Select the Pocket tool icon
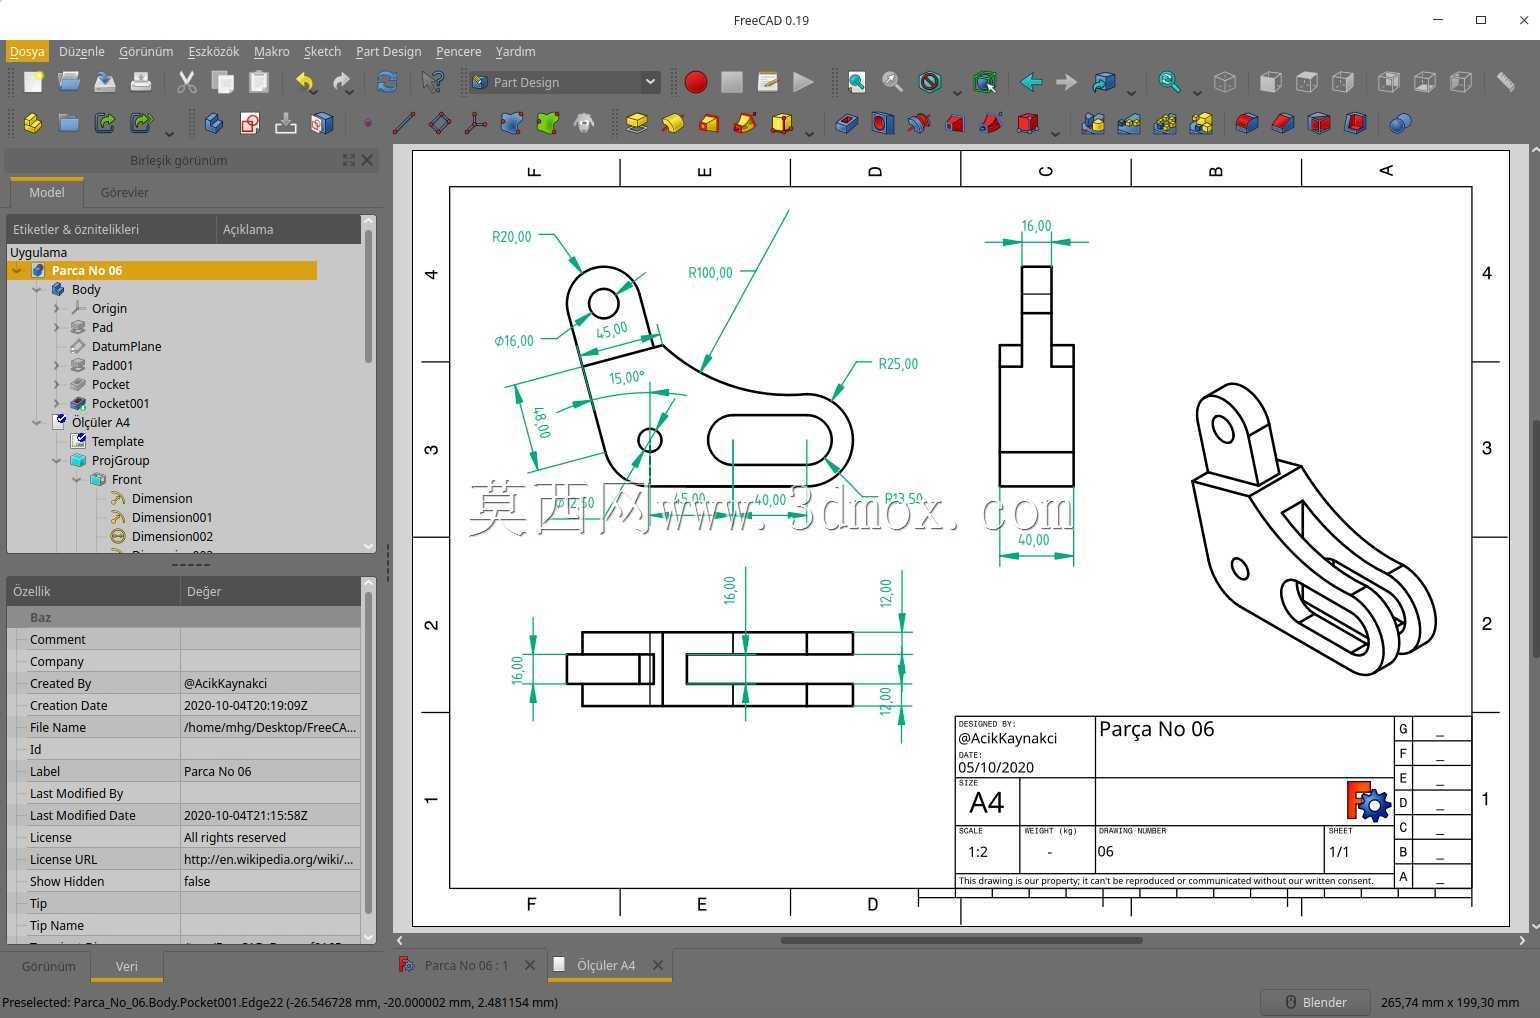The width and height of the screenshot is (1540, 1018). coord(846,123)
